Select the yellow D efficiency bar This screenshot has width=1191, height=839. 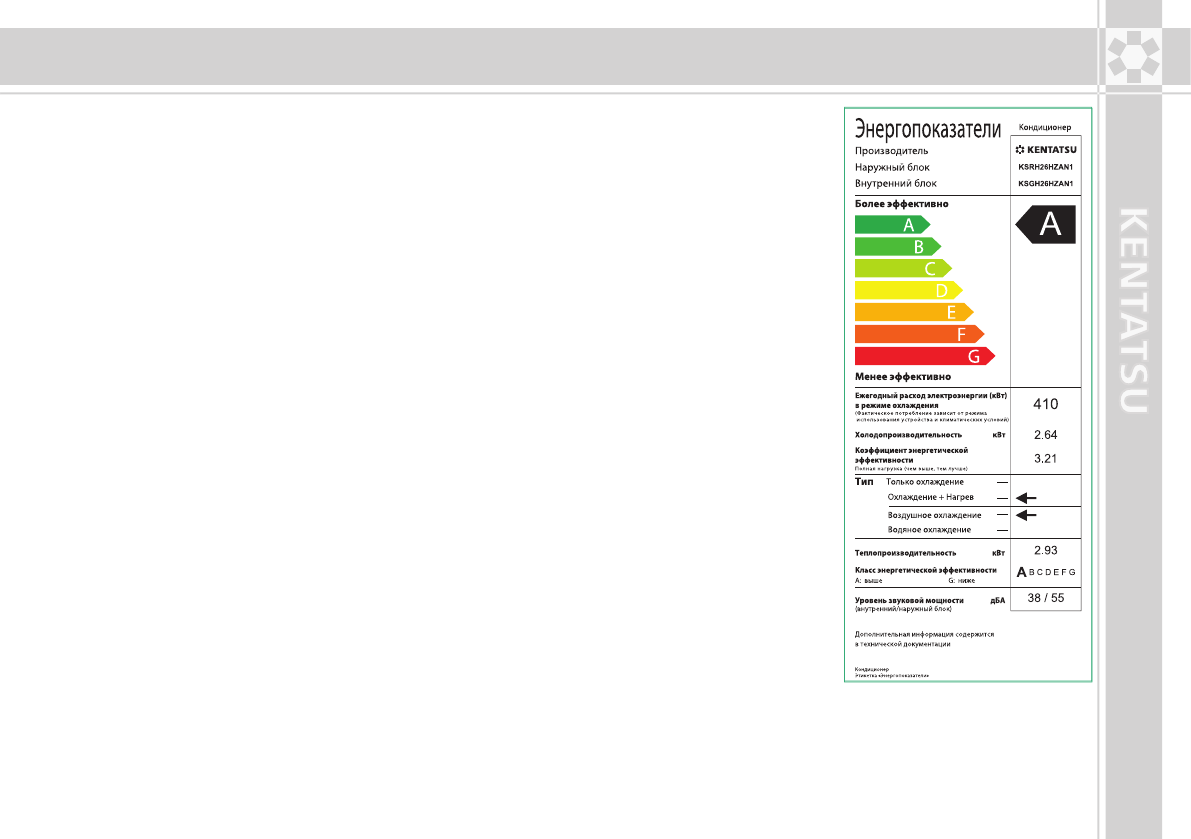click(x=908, y=290)
